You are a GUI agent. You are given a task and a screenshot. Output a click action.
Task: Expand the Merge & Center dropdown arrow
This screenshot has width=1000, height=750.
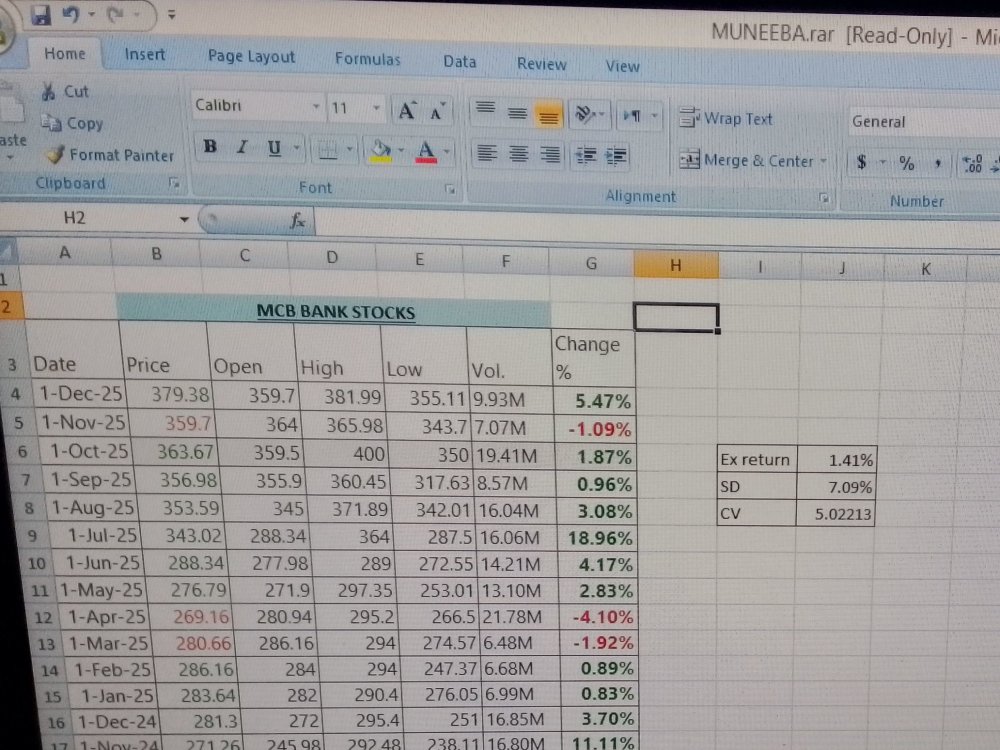click(823, 161)
